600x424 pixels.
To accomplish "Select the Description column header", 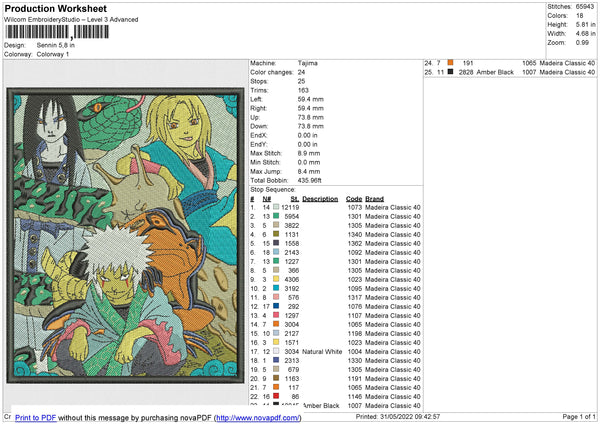I will [320, 199].
